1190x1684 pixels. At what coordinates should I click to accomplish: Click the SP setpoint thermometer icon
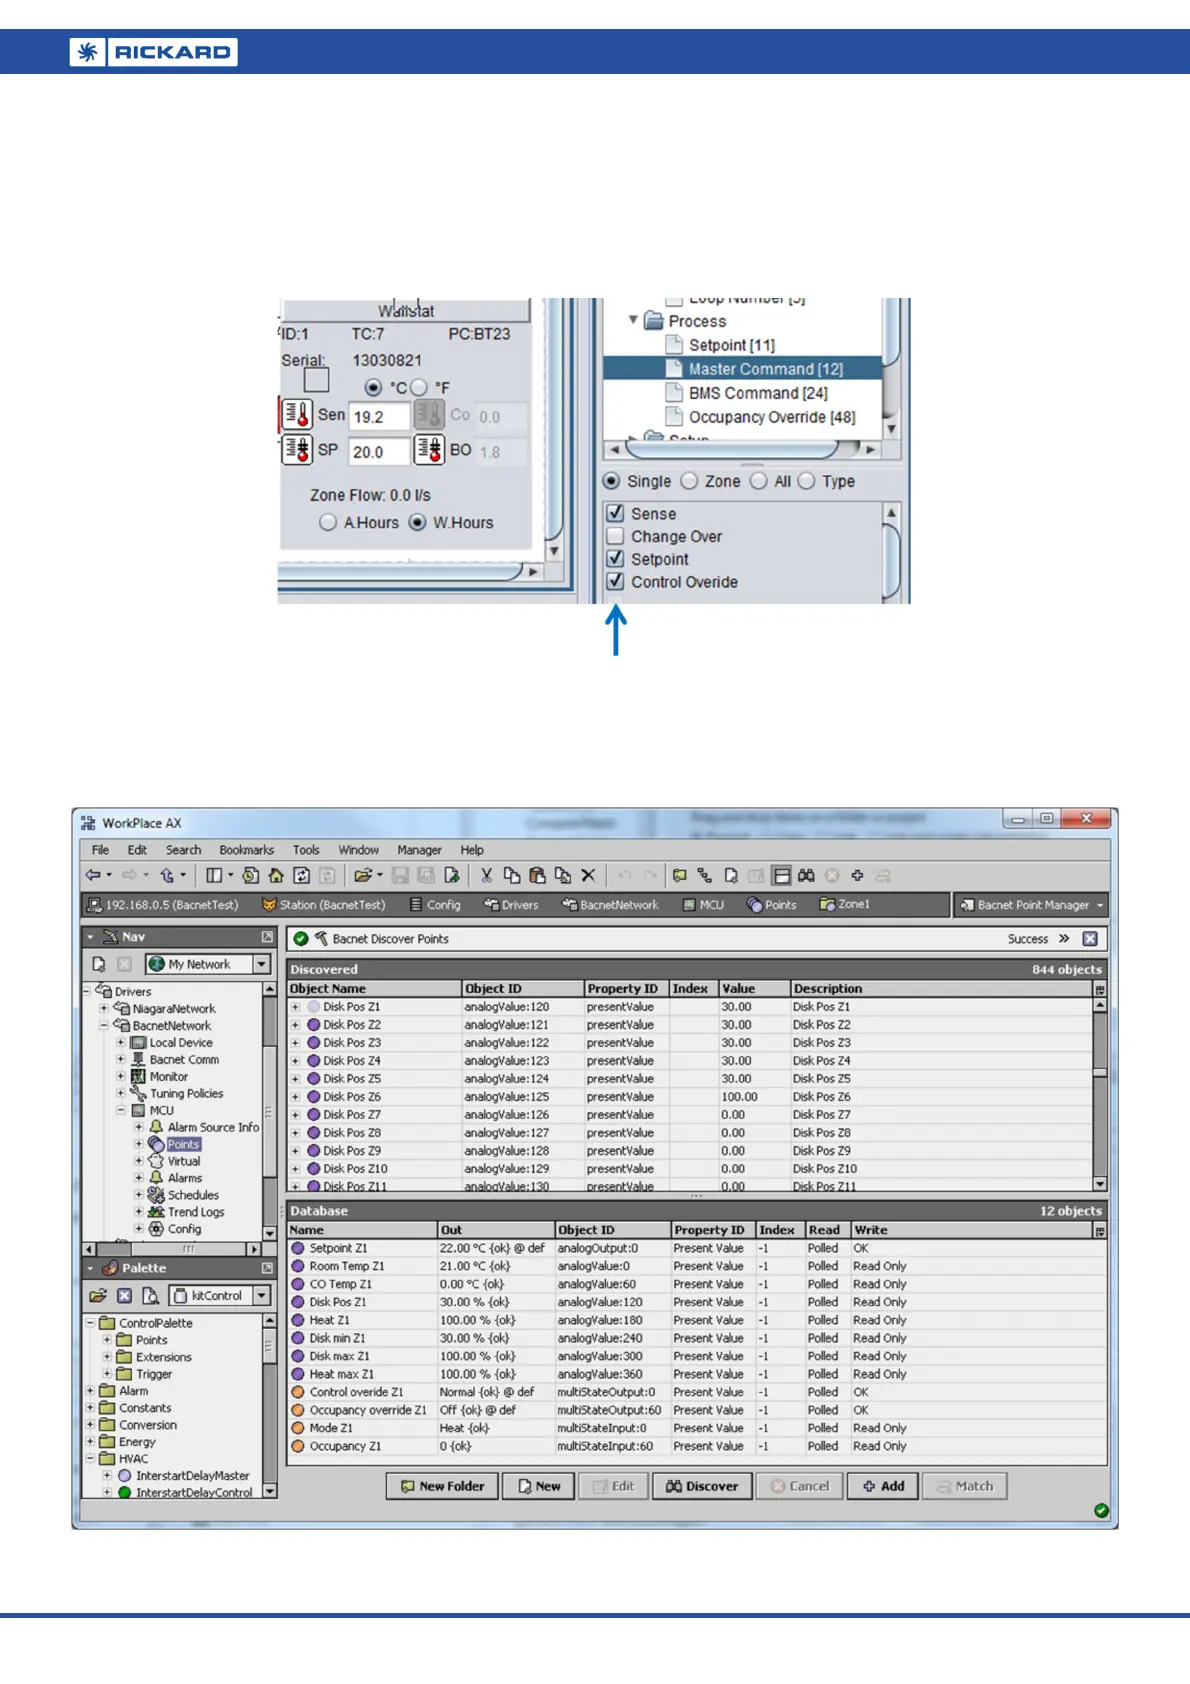coord(297,450)
